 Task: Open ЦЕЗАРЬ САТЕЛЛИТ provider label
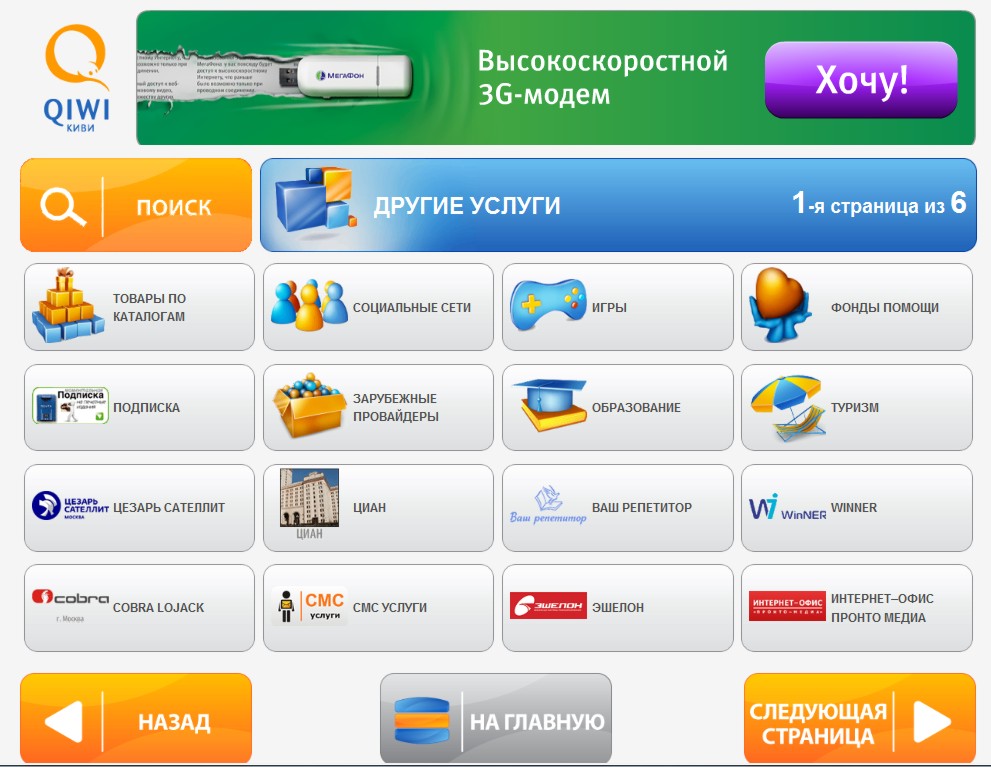[169, 507]
